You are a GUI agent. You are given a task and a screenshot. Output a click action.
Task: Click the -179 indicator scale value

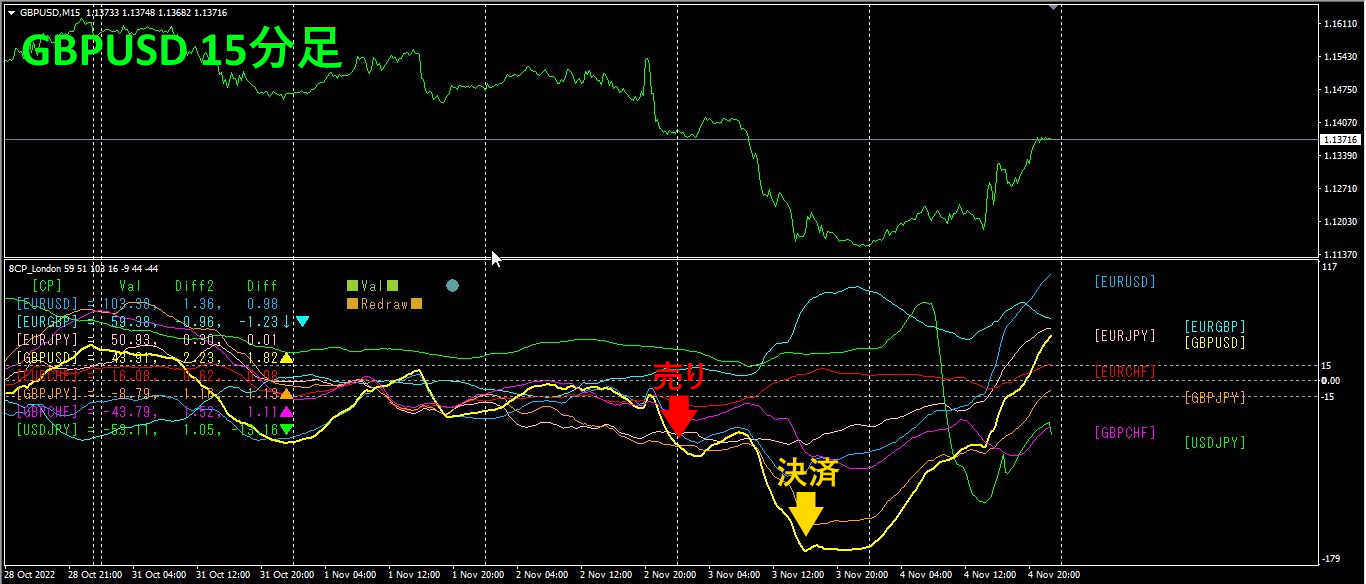(x=1331, y=559)
